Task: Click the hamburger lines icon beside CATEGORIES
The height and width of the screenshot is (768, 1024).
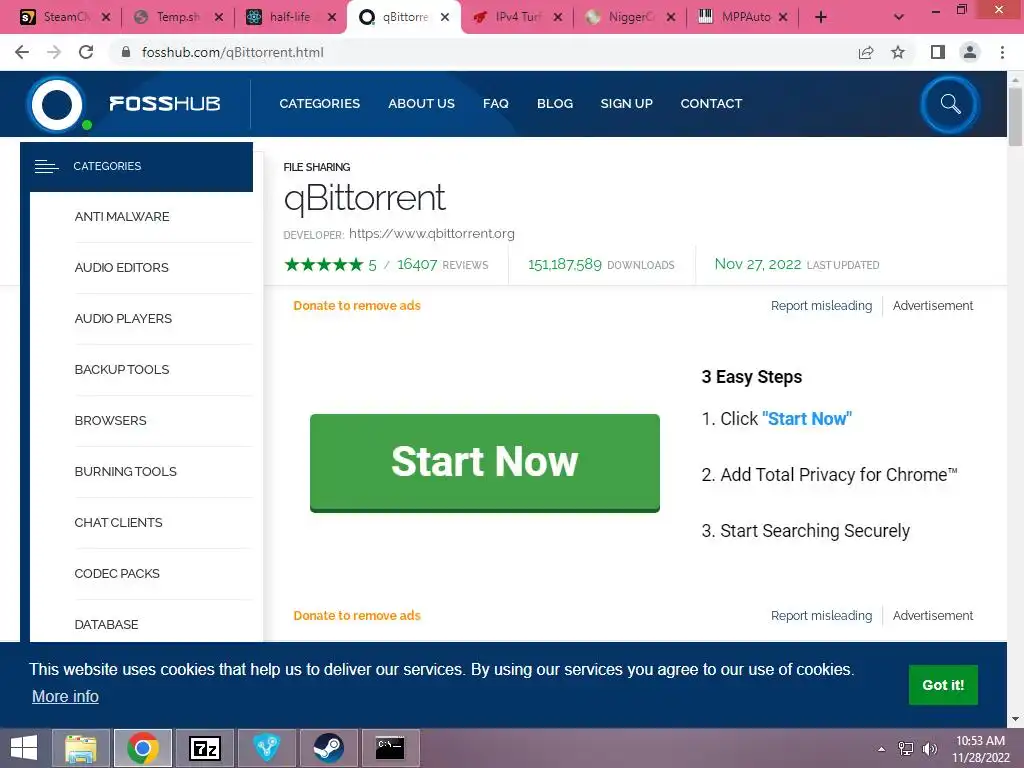Action: [x=46, y=167]
